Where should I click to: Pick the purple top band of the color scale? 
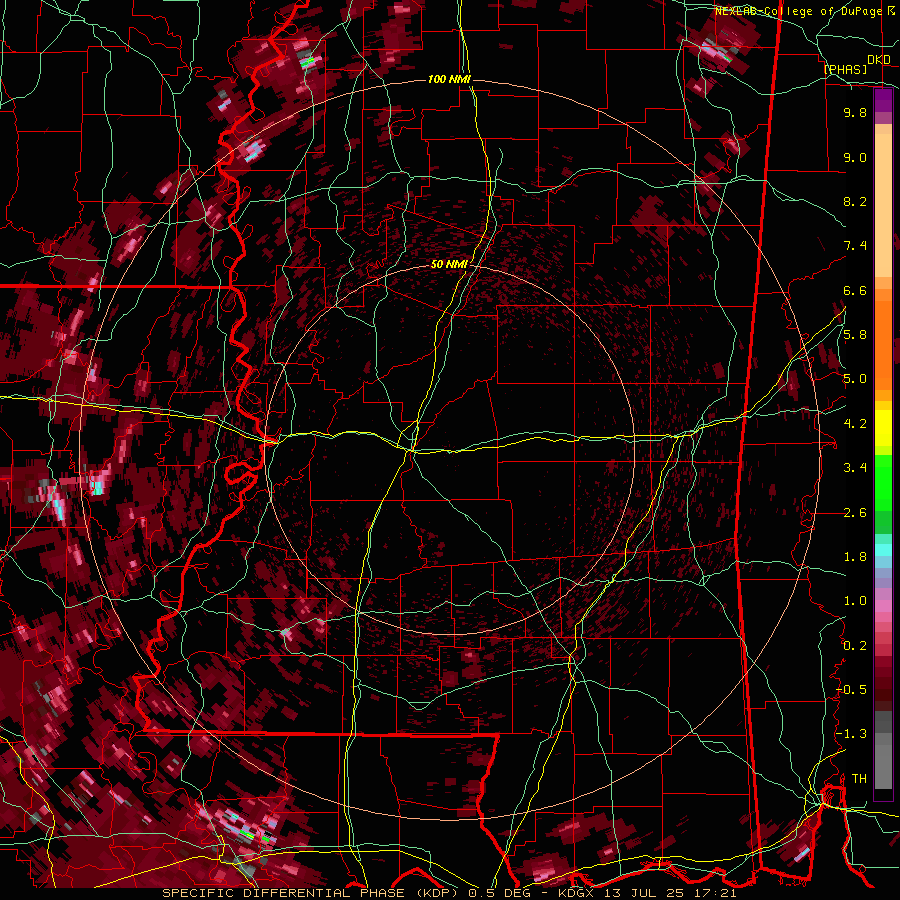pyautogui.click(x=883, y=101)
